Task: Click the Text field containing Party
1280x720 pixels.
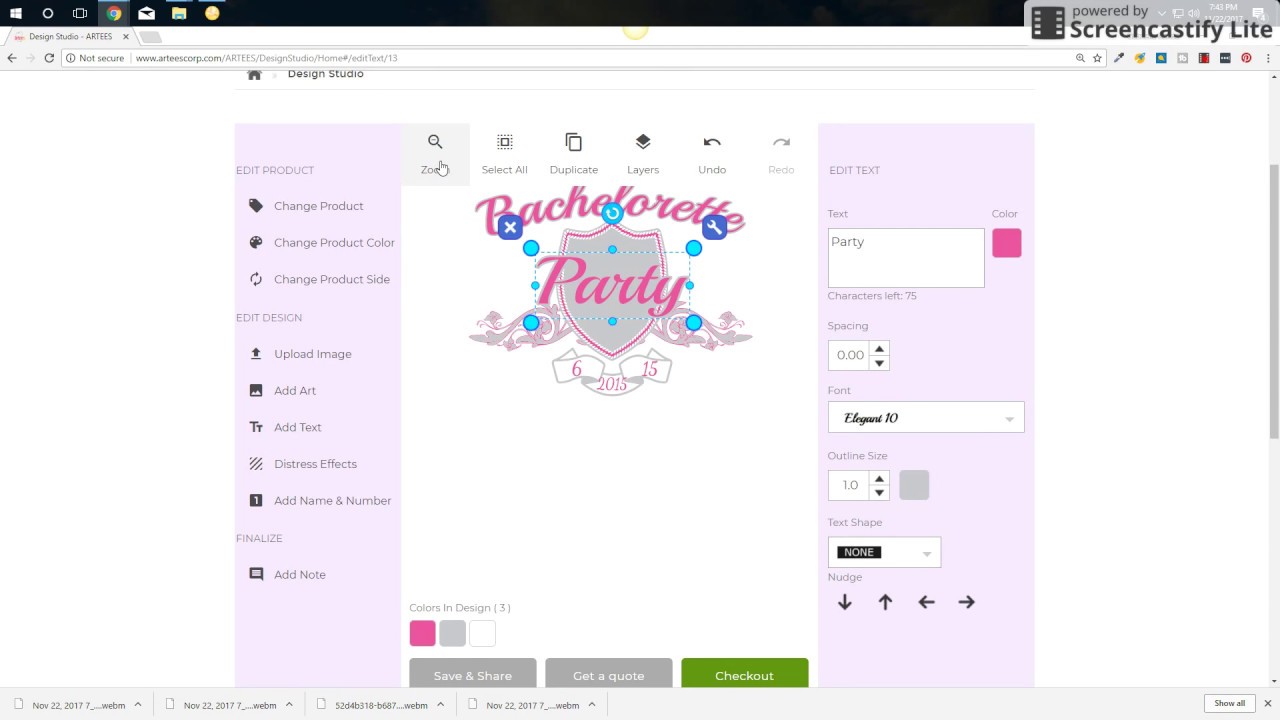Action: click(x=906, y=258)
